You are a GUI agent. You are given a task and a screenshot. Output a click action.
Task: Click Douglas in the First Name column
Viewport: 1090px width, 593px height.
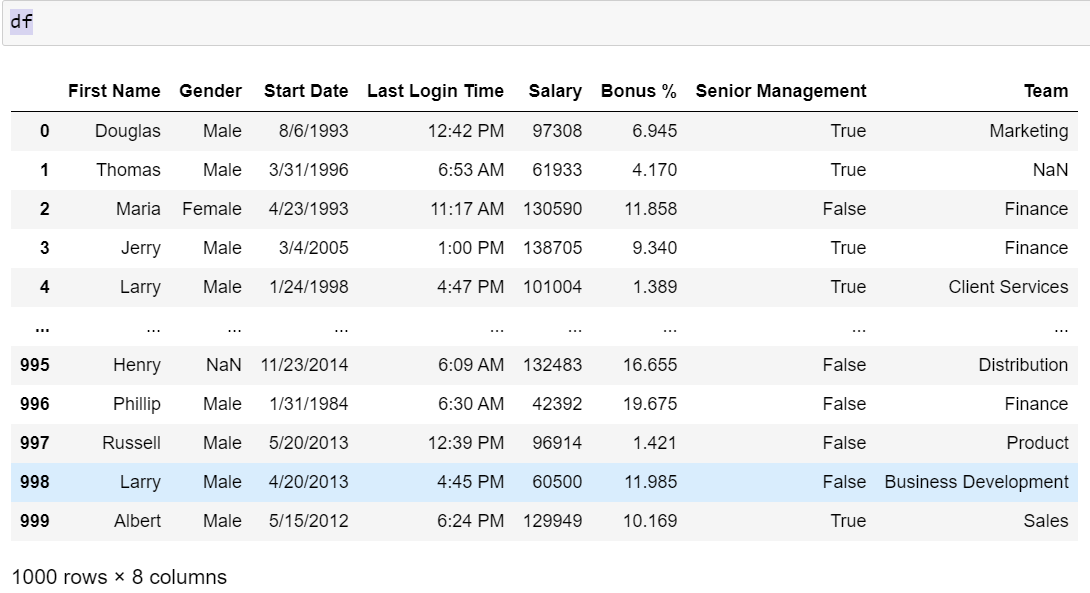(x=126, y=131)
